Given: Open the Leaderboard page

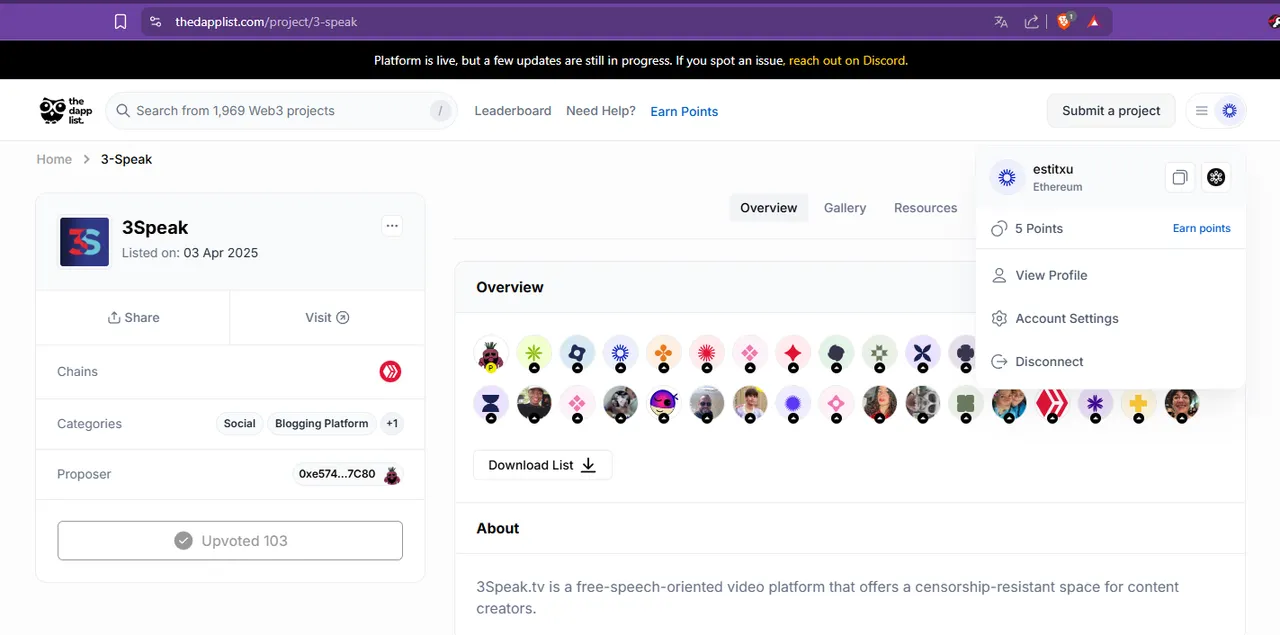Looking at the screenshot, I should (x=513, y=111).
